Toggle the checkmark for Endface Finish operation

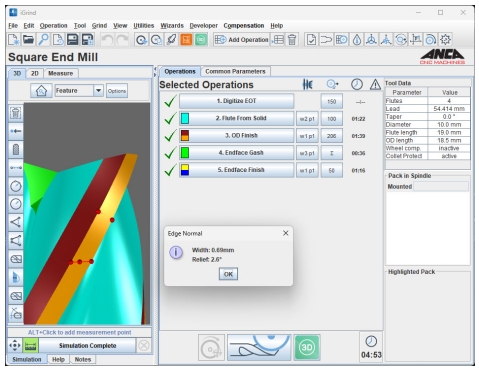click(x=170, y=170)
